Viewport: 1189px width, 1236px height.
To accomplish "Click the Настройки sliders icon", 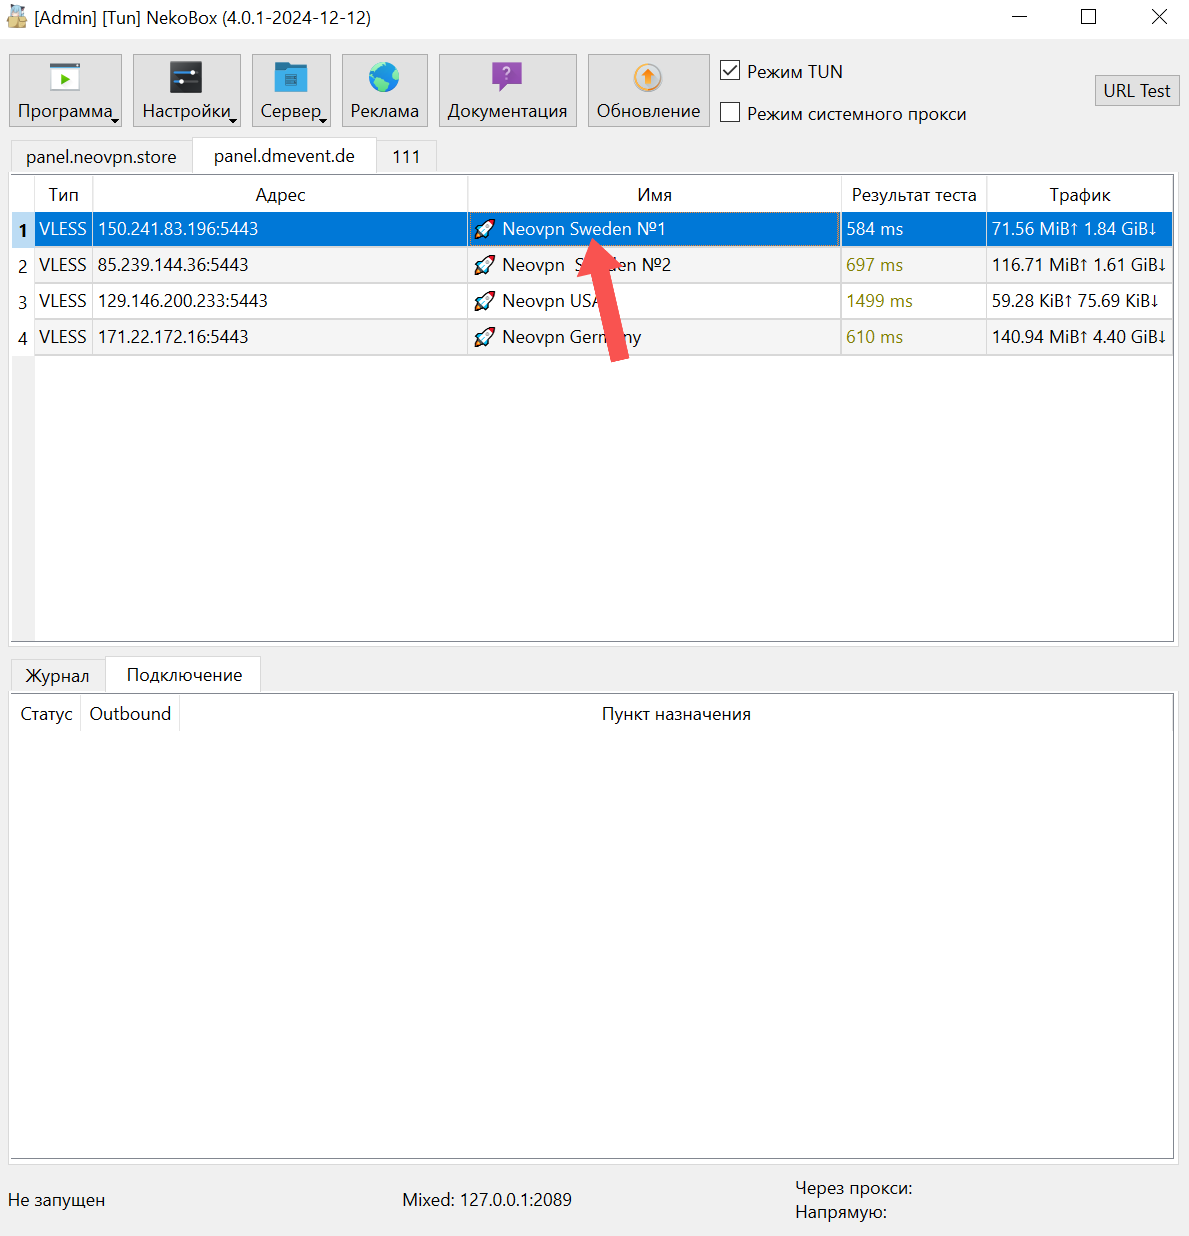I will pos(186,77).
